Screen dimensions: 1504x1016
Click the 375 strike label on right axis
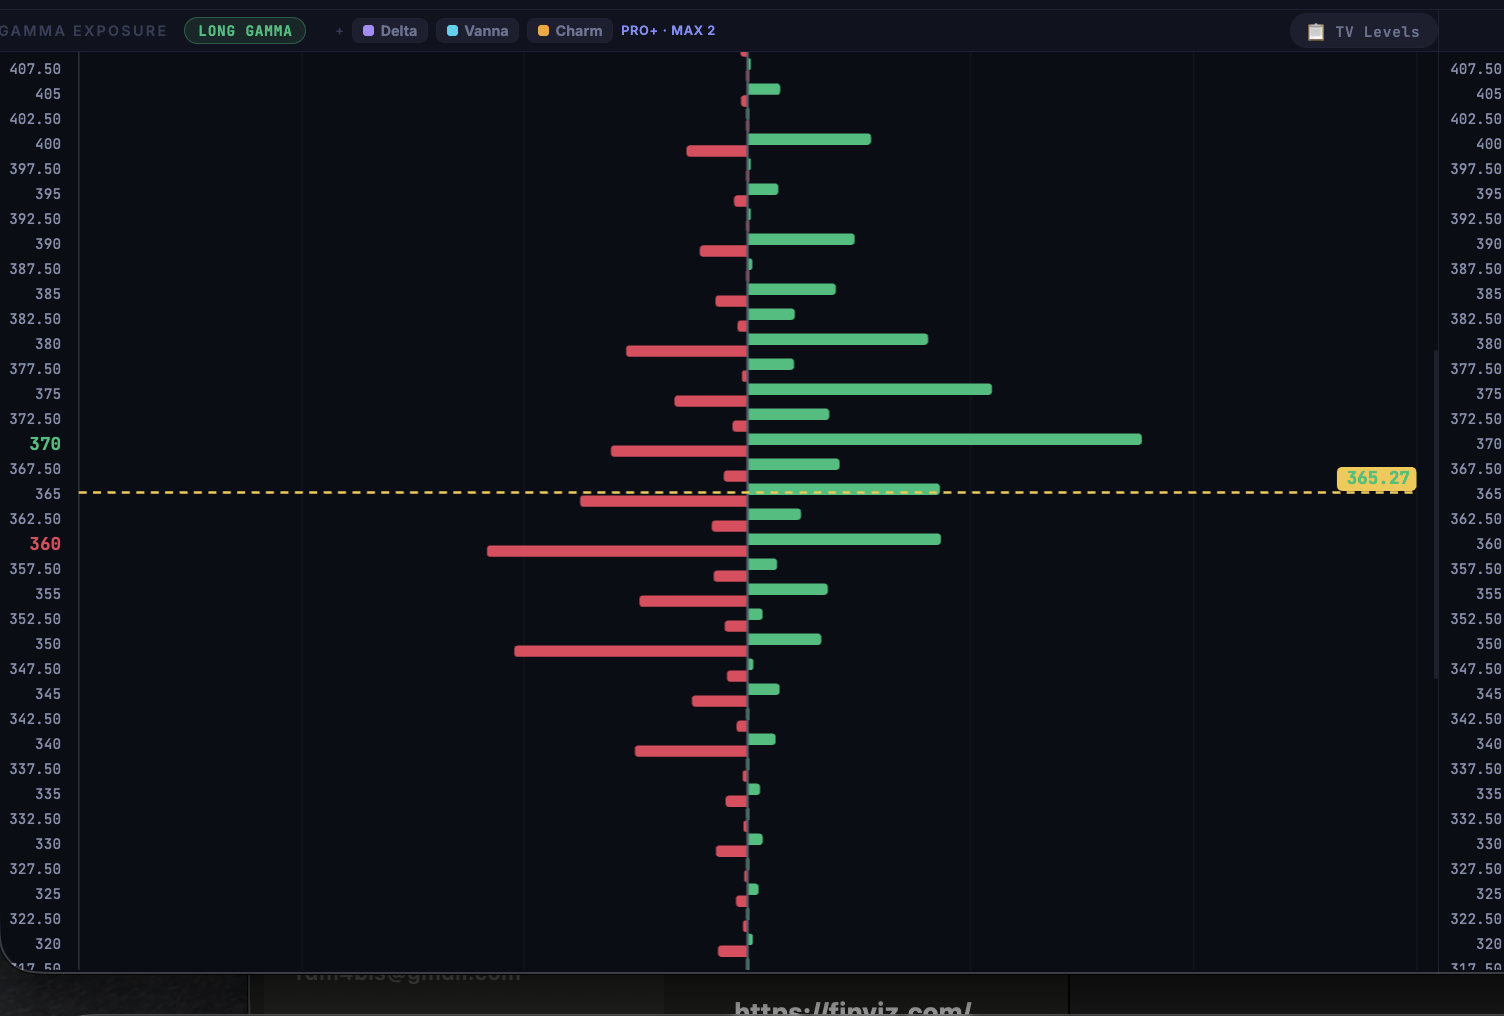pos(1489,394)
